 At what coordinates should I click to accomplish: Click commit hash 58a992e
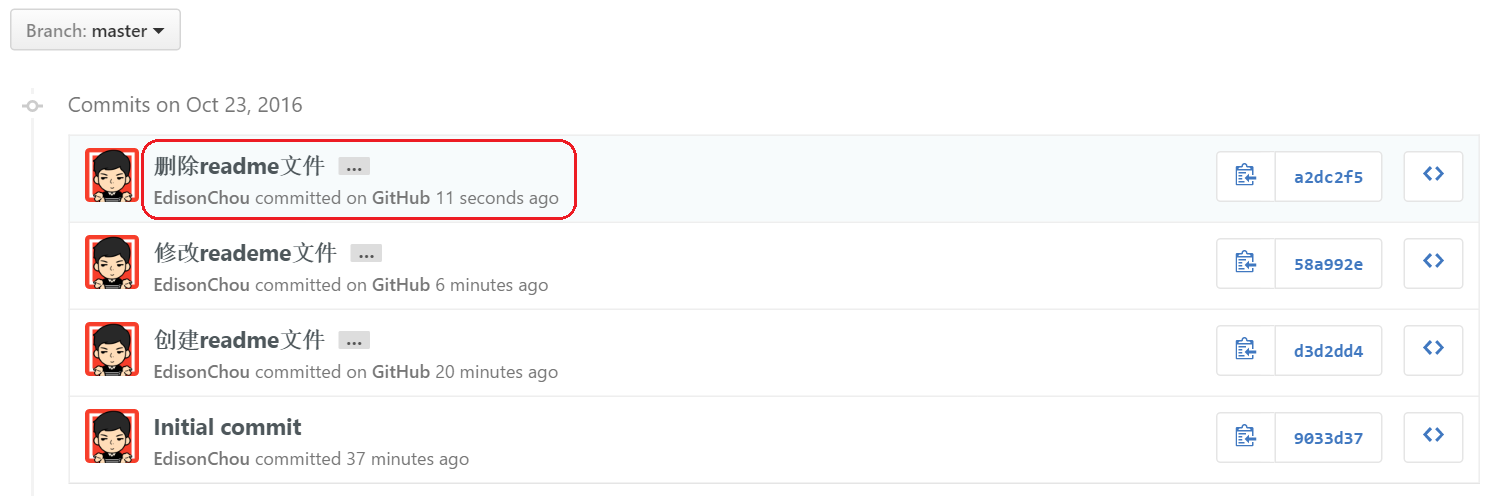click(1328, 264)
